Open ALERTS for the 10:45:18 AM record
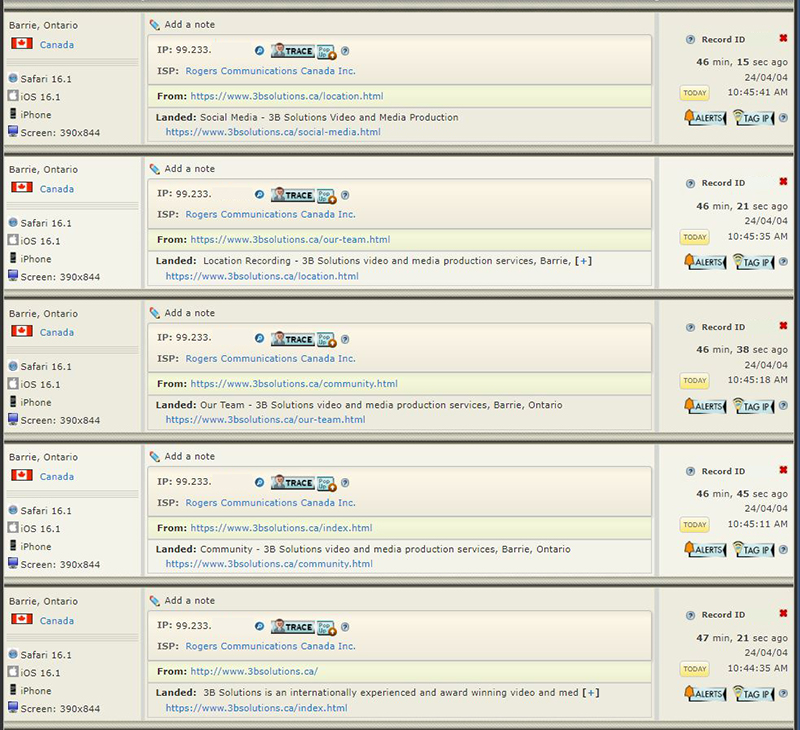This screenshot has height=730, width=800. (x=705, y=406)
